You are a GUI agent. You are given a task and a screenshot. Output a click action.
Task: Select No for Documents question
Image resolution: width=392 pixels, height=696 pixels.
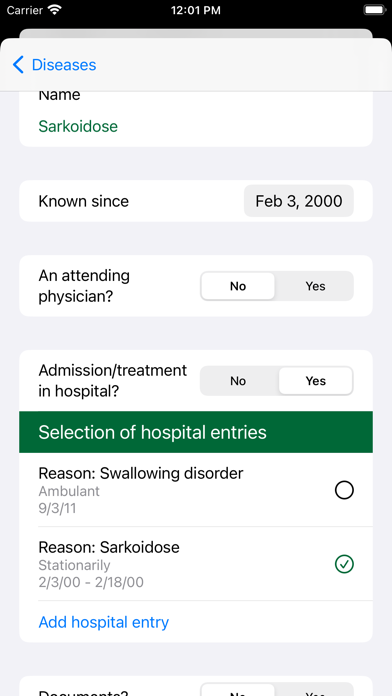pyautogui.click(x=238, y=691)
